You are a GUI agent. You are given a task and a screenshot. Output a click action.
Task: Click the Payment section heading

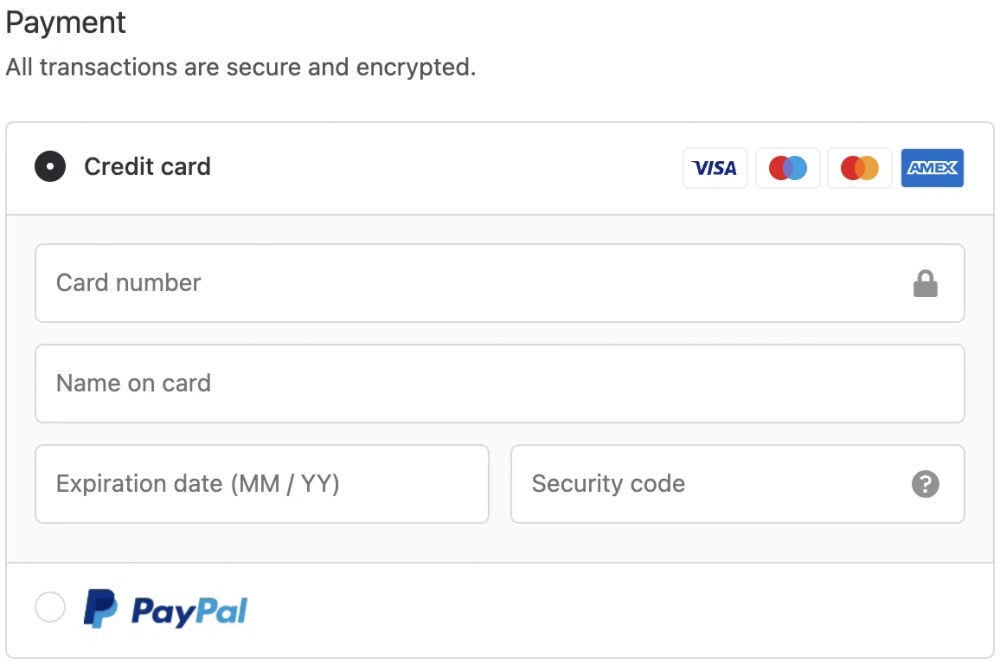pos(66,23)
